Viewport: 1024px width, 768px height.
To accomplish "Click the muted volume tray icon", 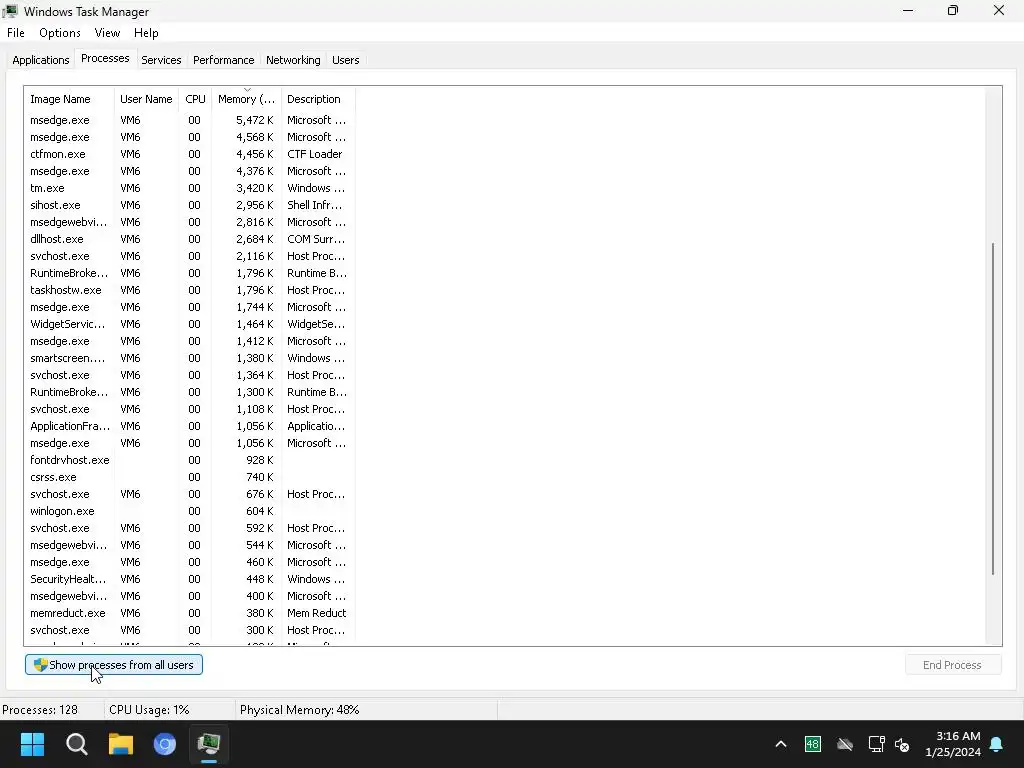I will tap(902, 744).
